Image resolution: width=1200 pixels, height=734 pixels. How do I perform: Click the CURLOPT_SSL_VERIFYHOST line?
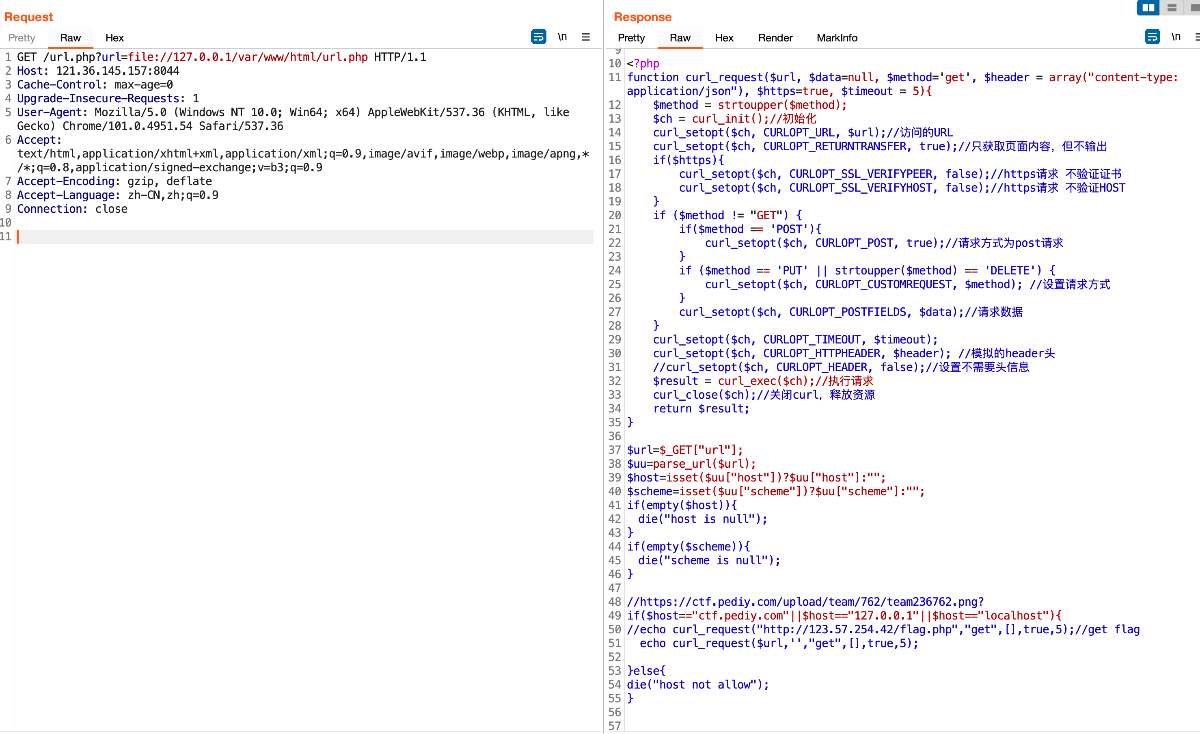pyautogui.click(x=902, y=188)
